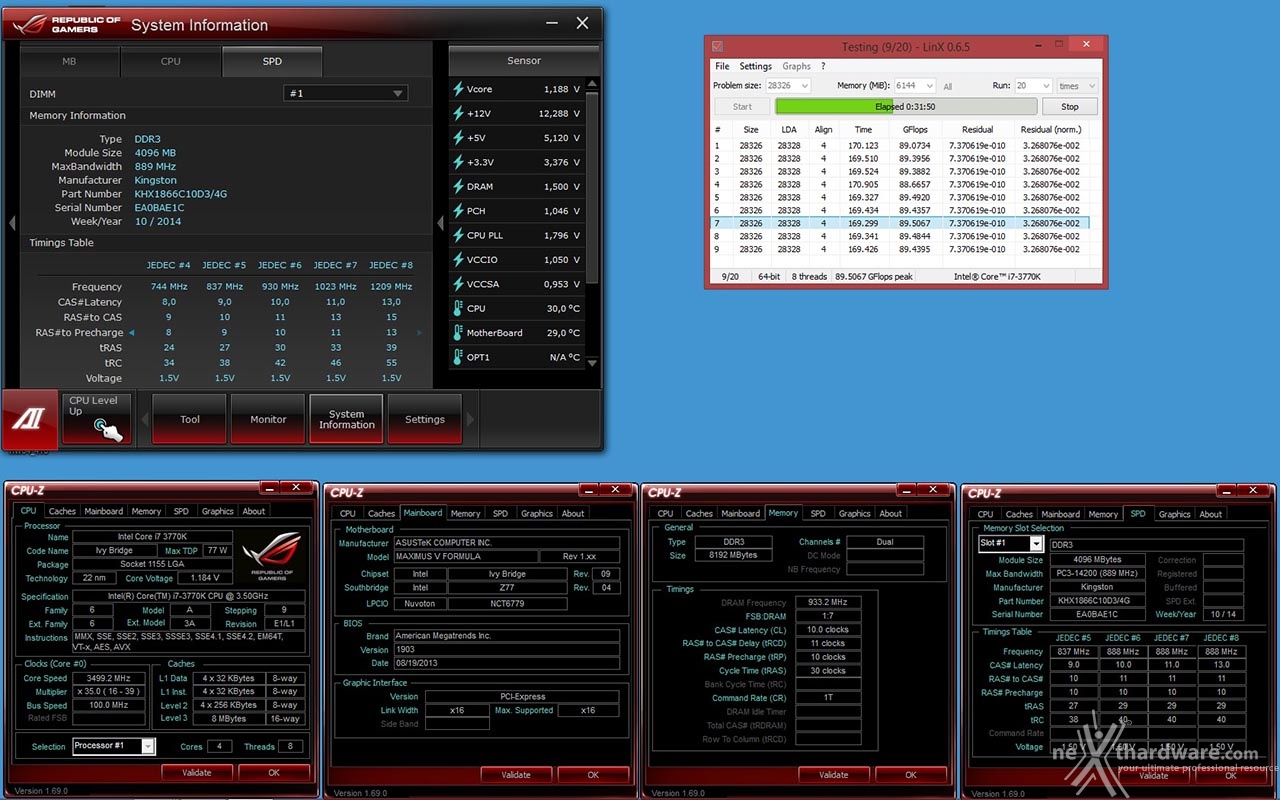Viewport: 1280px width, 800px height.
Task: Click bottom navigation right arrow beside Settings
Action: click(x=471, y=420)
